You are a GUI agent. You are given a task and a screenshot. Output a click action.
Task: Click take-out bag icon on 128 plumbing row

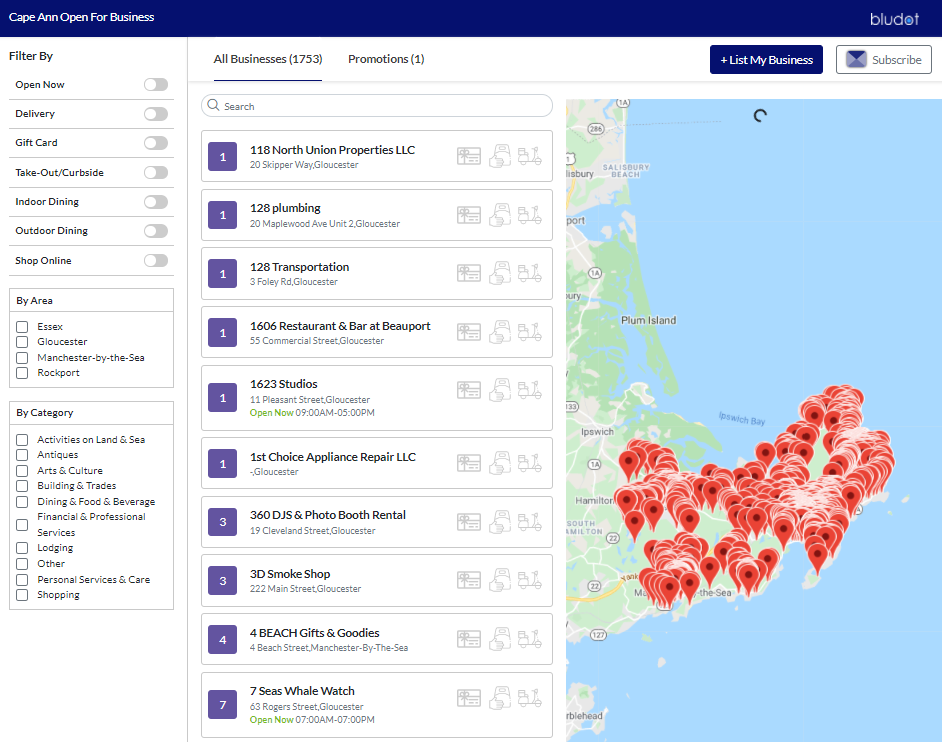500,215
